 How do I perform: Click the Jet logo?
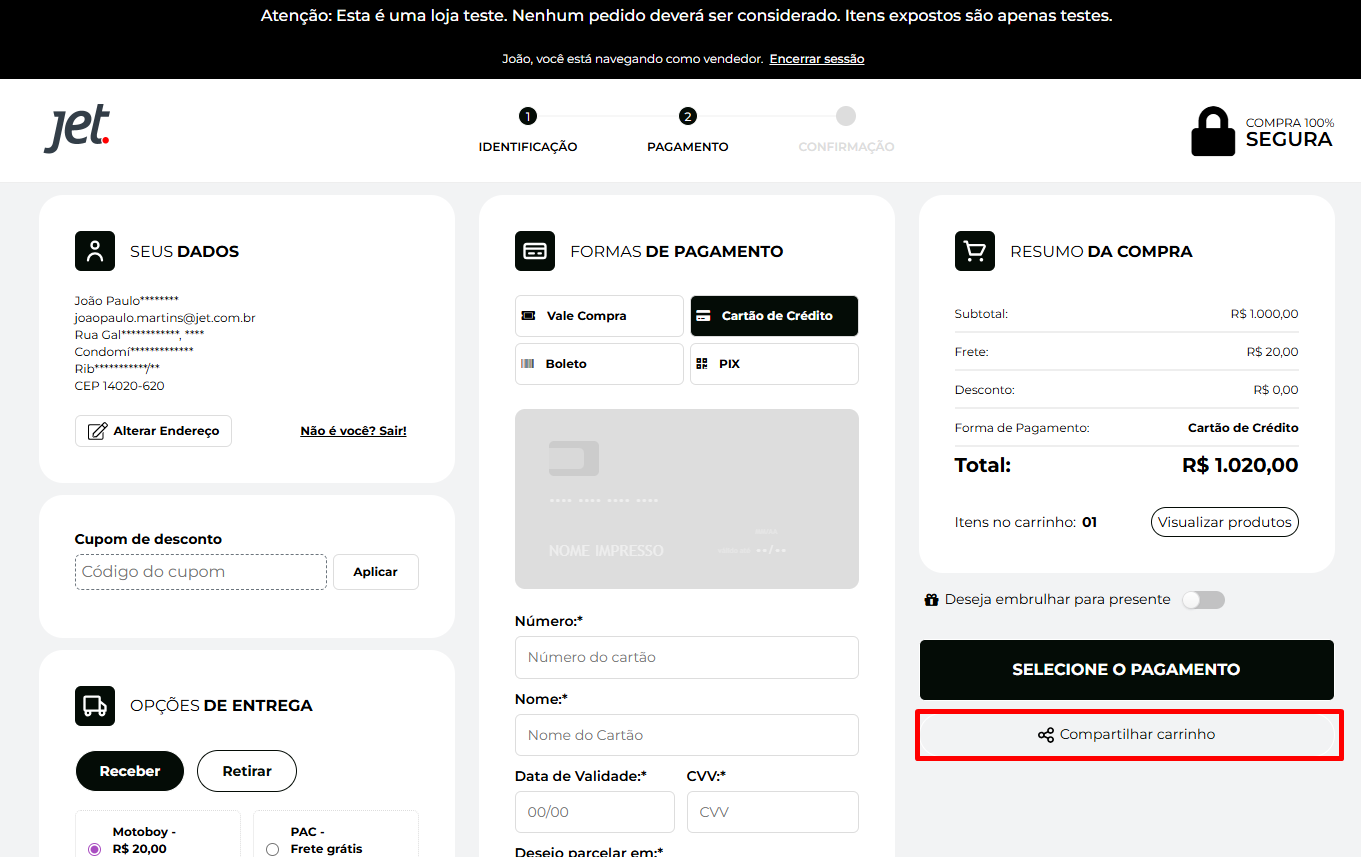click(x=76, y=130)
